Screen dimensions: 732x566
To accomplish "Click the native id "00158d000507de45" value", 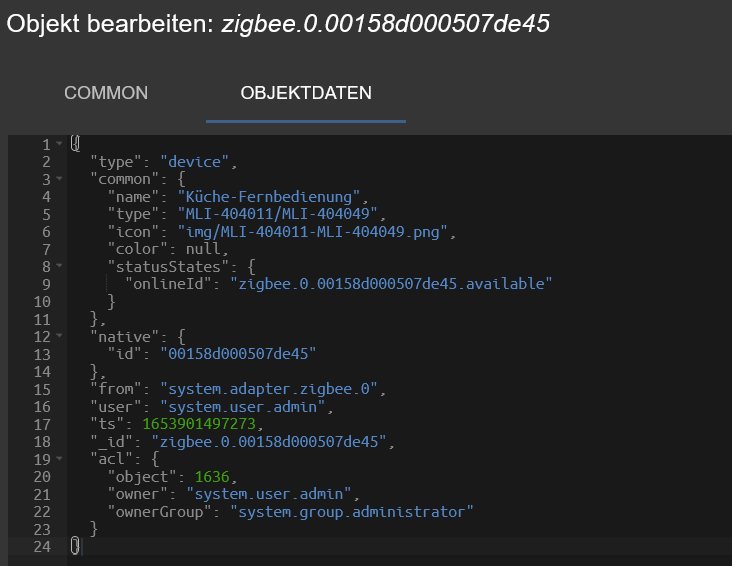I will coord(238,354).
